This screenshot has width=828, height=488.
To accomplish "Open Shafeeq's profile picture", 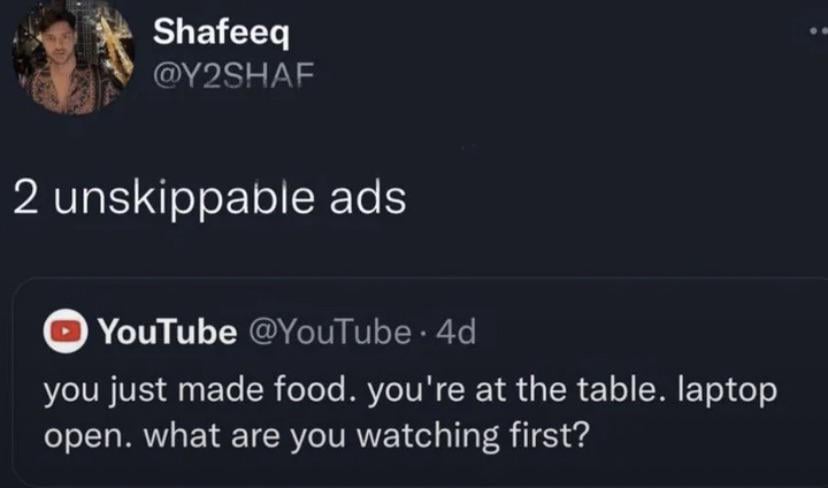I will pyautogui.click(x=71, y=56).
